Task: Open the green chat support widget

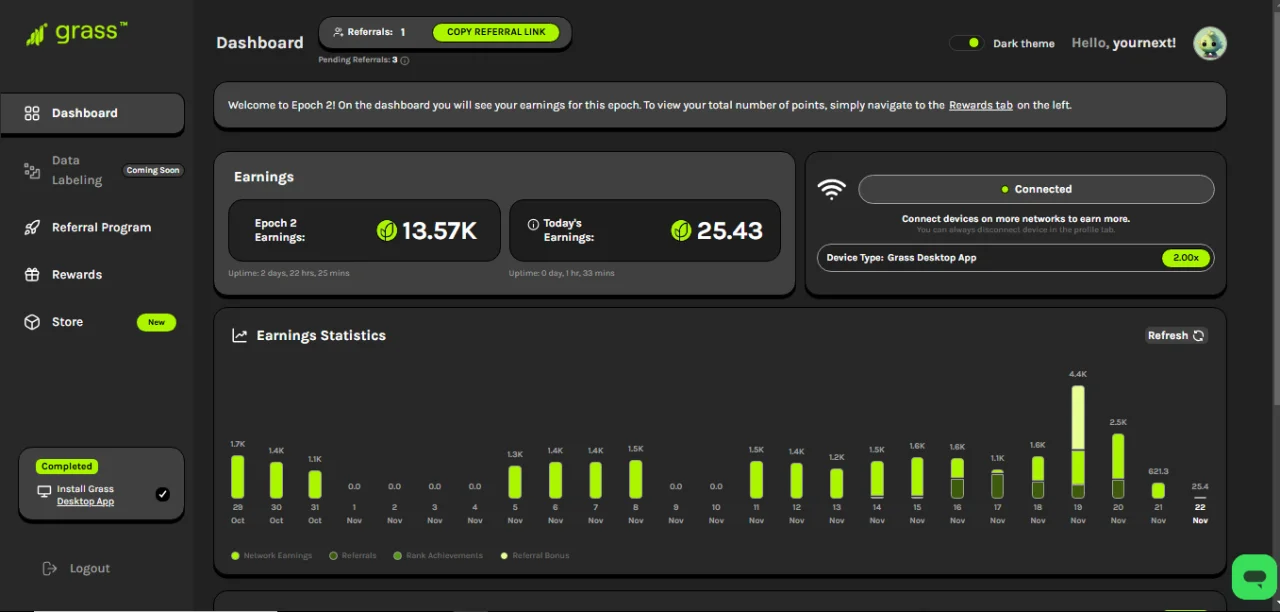Action: pyautogui.click(x=1253, y=577)
